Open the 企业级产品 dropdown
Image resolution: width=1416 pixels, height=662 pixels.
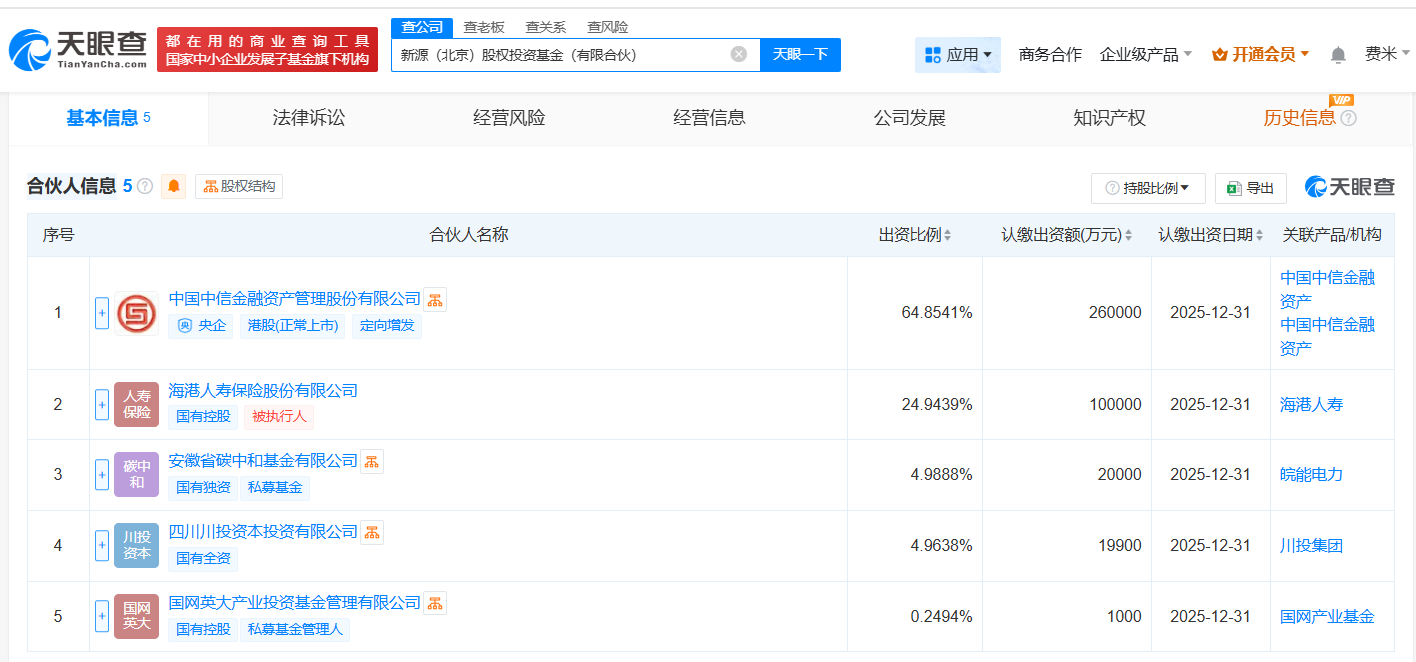[x=1146, y=55]
